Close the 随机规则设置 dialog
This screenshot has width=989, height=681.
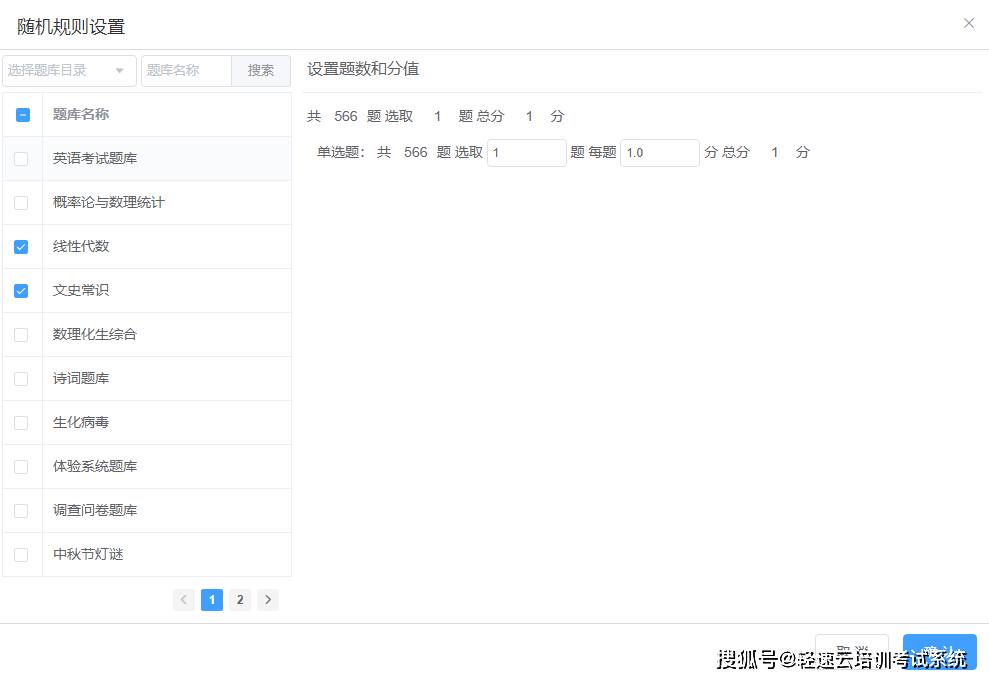tap(968, 23)
